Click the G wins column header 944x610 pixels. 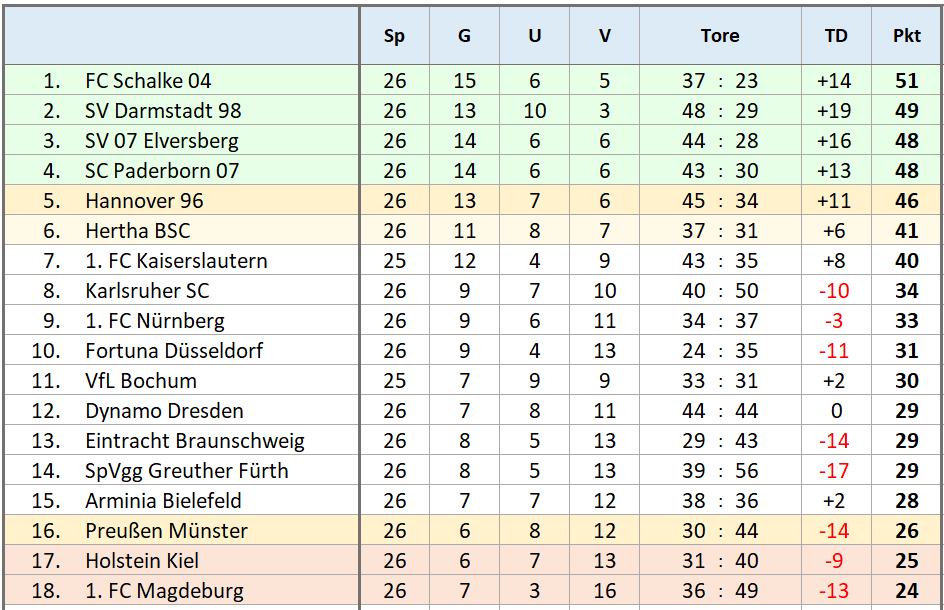pos(464,36)
